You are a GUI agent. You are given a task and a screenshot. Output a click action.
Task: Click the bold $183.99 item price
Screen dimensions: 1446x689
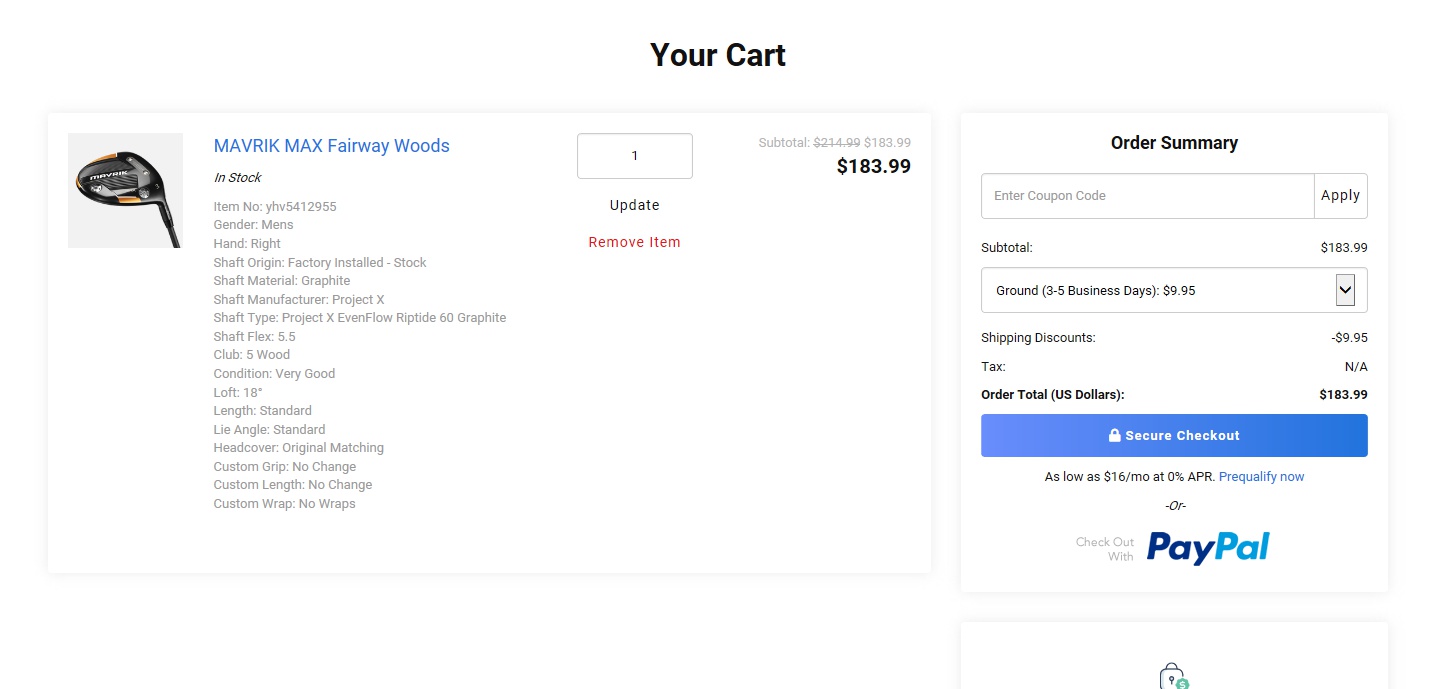coord(873,167)
